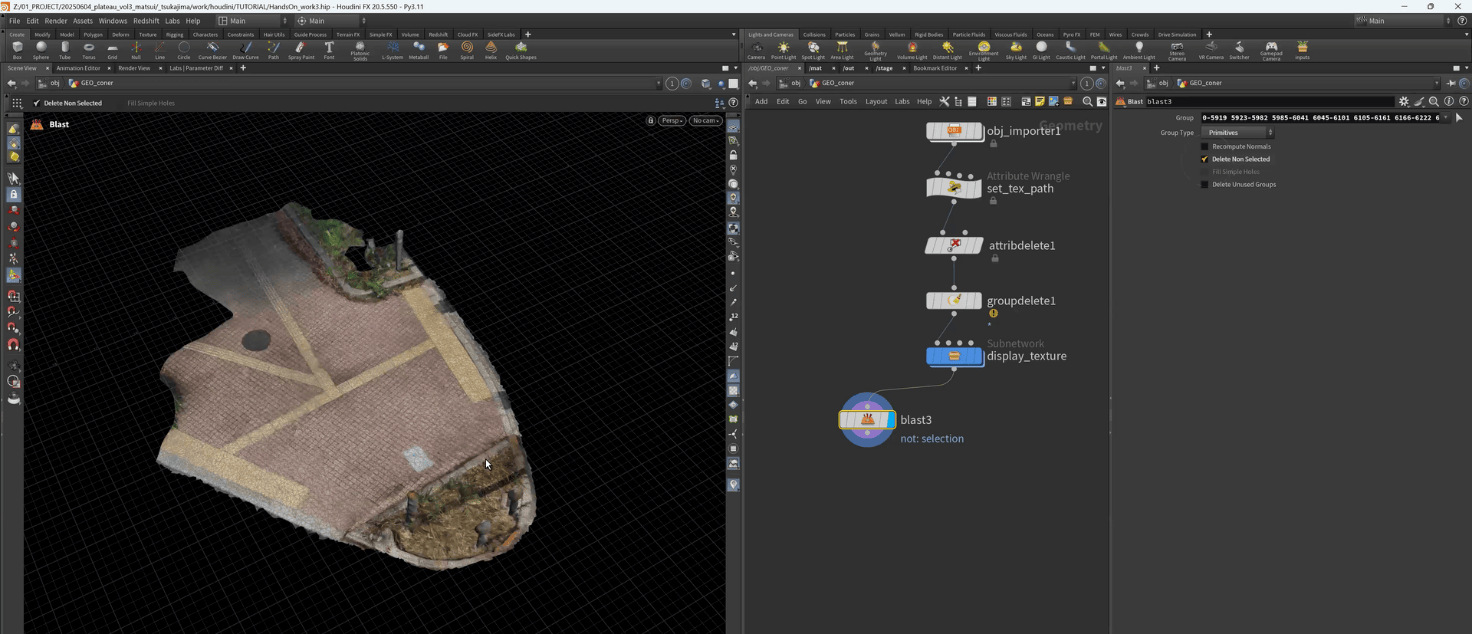Add a Point Light from the shelf
The height and width of the screenshot is (634, 1472).
coord(783,49)
